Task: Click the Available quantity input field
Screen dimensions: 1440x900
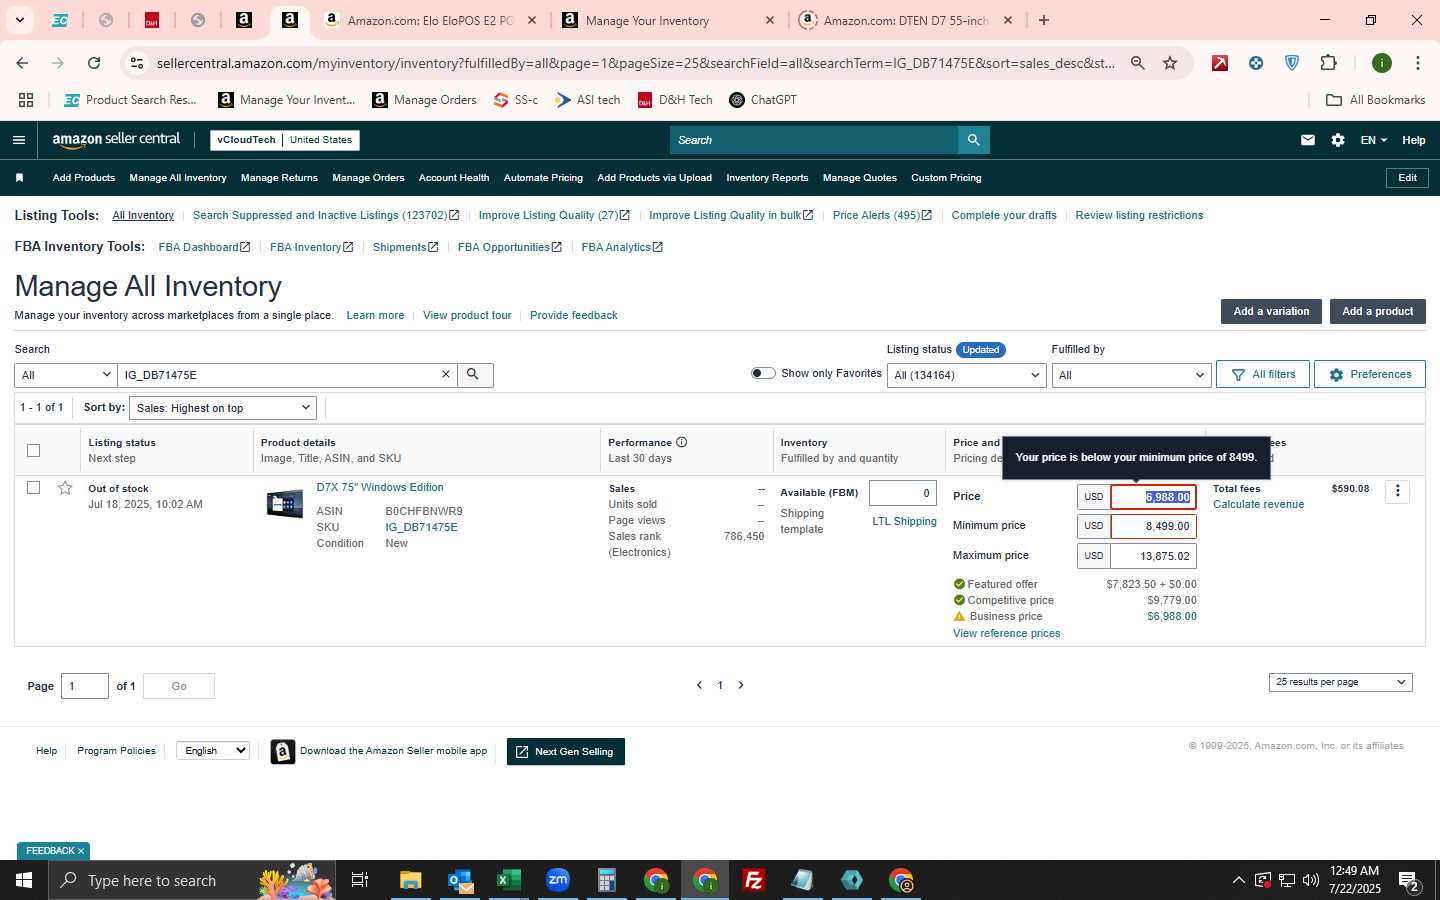Action: click(902, 493)
